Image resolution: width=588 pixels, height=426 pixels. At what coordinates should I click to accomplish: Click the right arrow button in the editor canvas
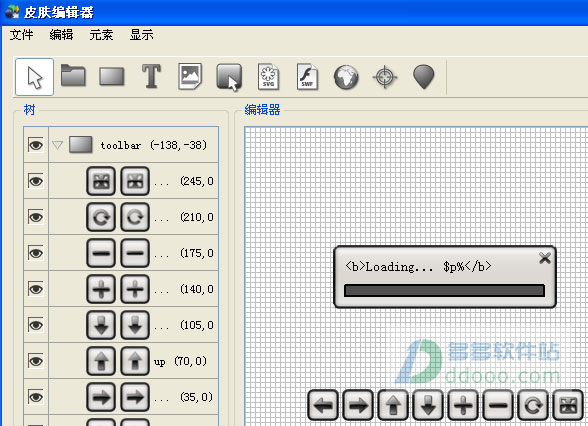[358, 405]
